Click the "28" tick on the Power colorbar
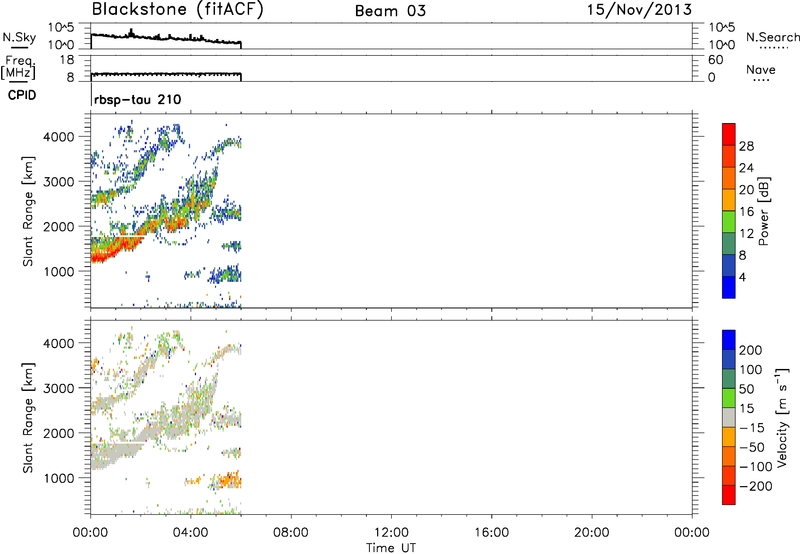This screenshot has width=800, height=554. point(746,146)
